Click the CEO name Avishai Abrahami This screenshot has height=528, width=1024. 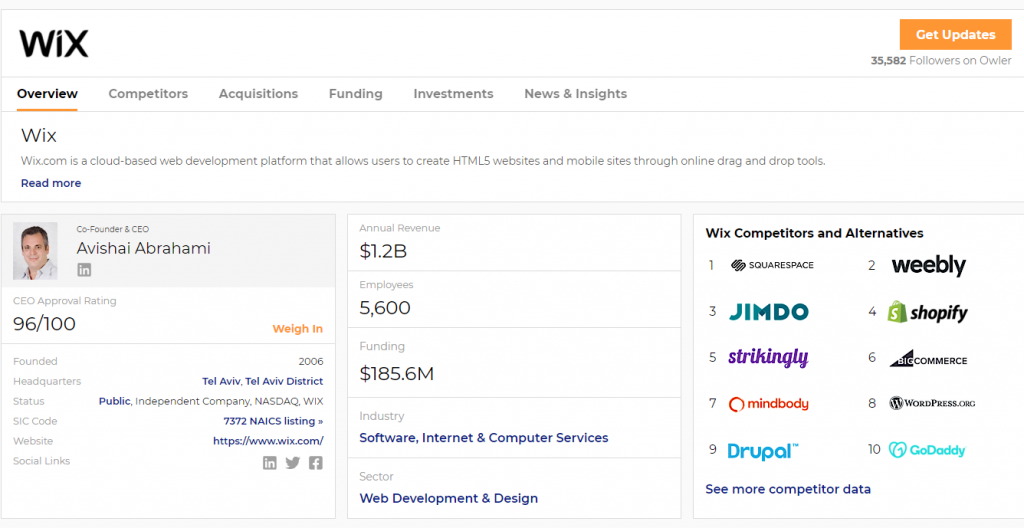click(144, 248)
